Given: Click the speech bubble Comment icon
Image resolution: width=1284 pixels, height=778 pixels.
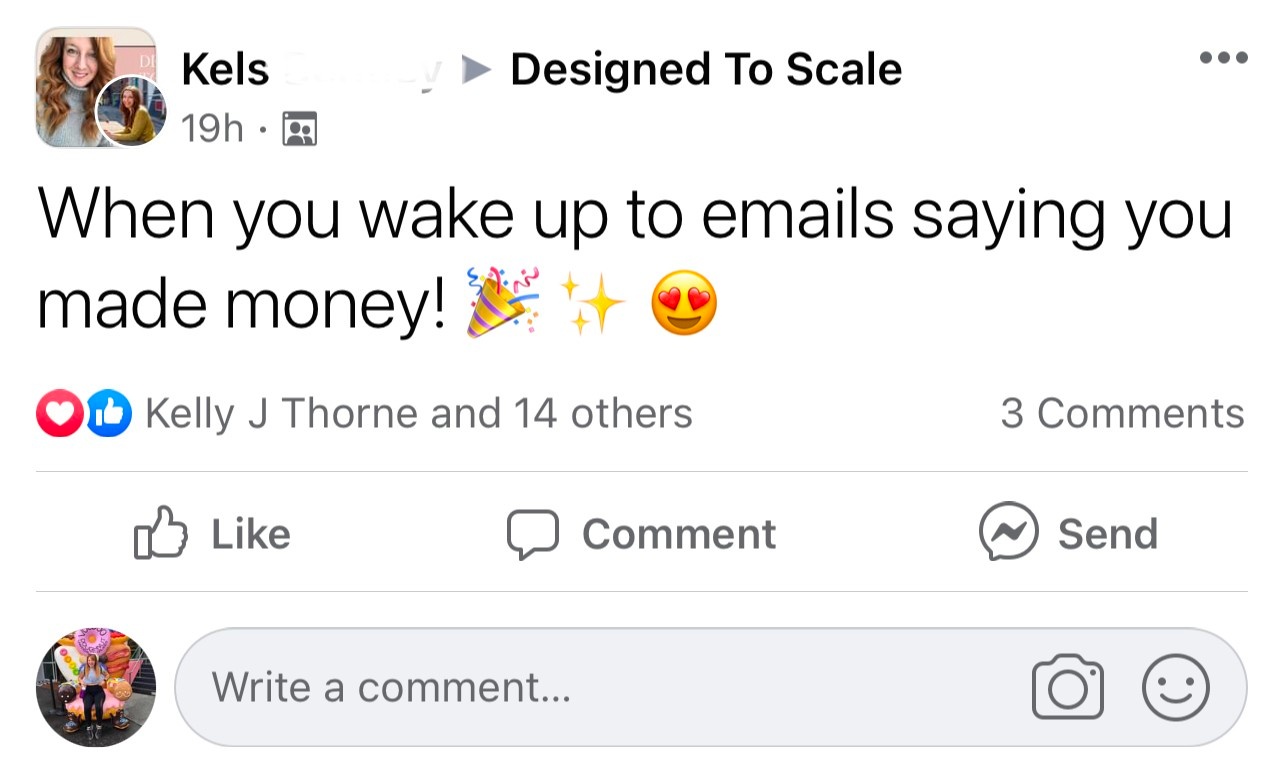Looking at the screenshot, I should [x=531, y=533].
